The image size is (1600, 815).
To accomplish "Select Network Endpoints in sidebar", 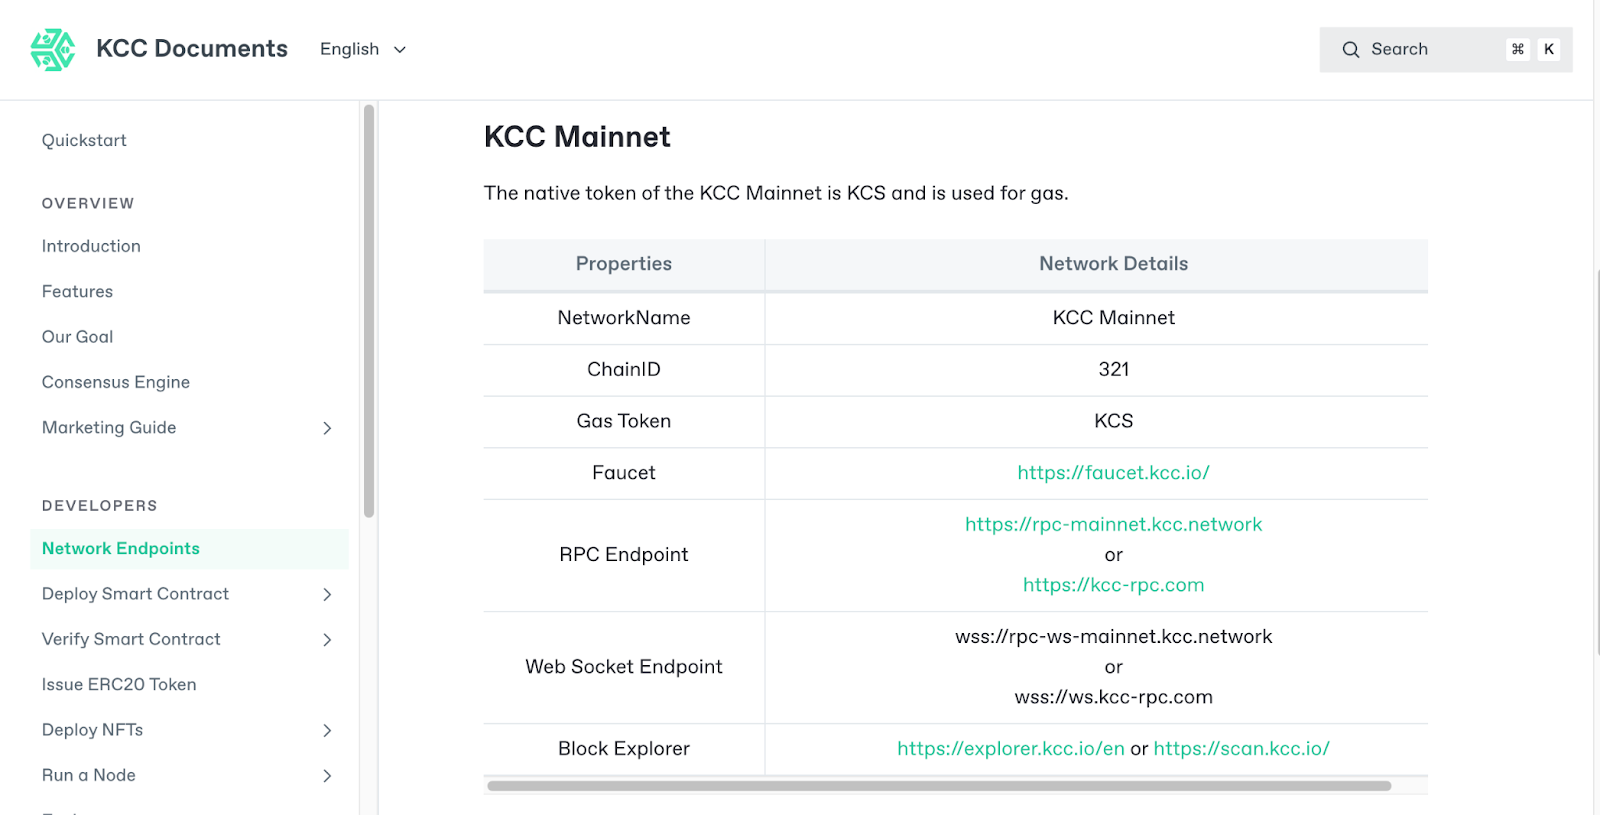I will 190,549.
